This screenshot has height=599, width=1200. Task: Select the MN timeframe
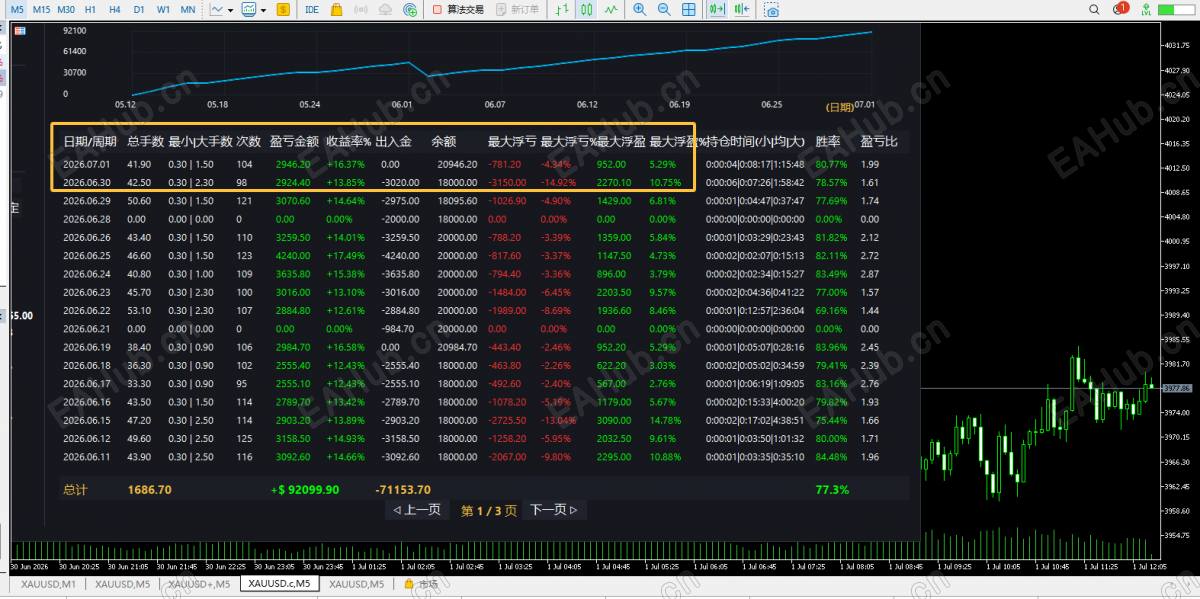188,9
